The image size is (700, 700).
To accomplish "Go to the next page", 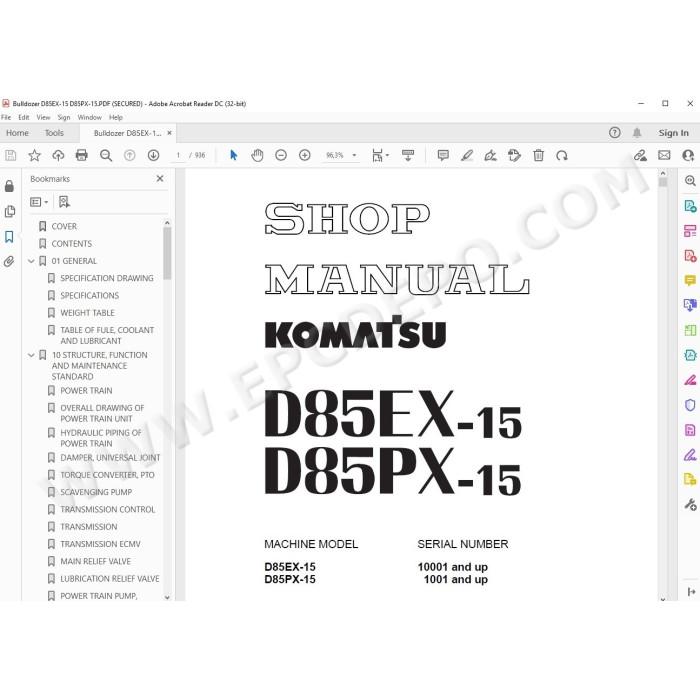I will click(x=153, y=155).
